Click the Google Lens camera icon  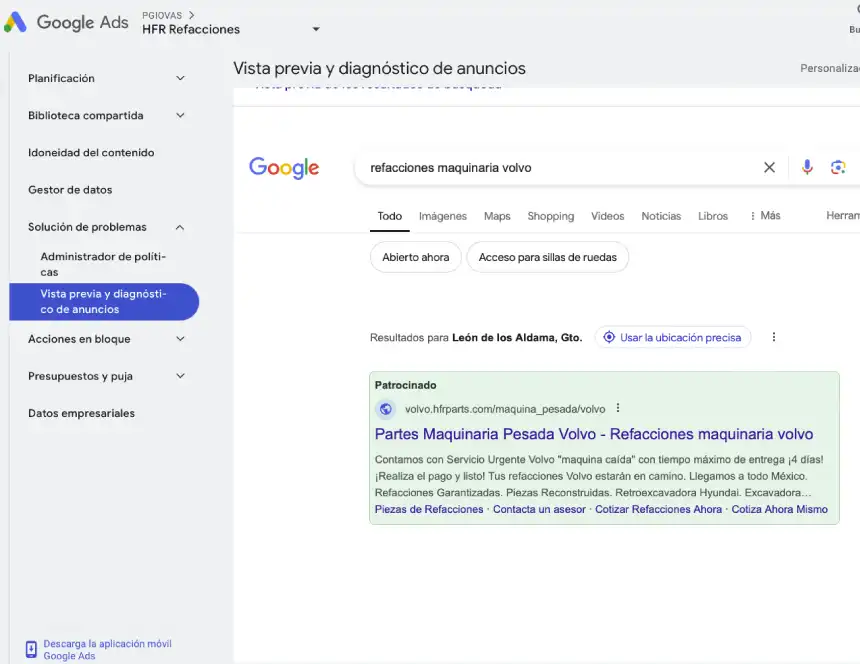[x=838, y=167]
